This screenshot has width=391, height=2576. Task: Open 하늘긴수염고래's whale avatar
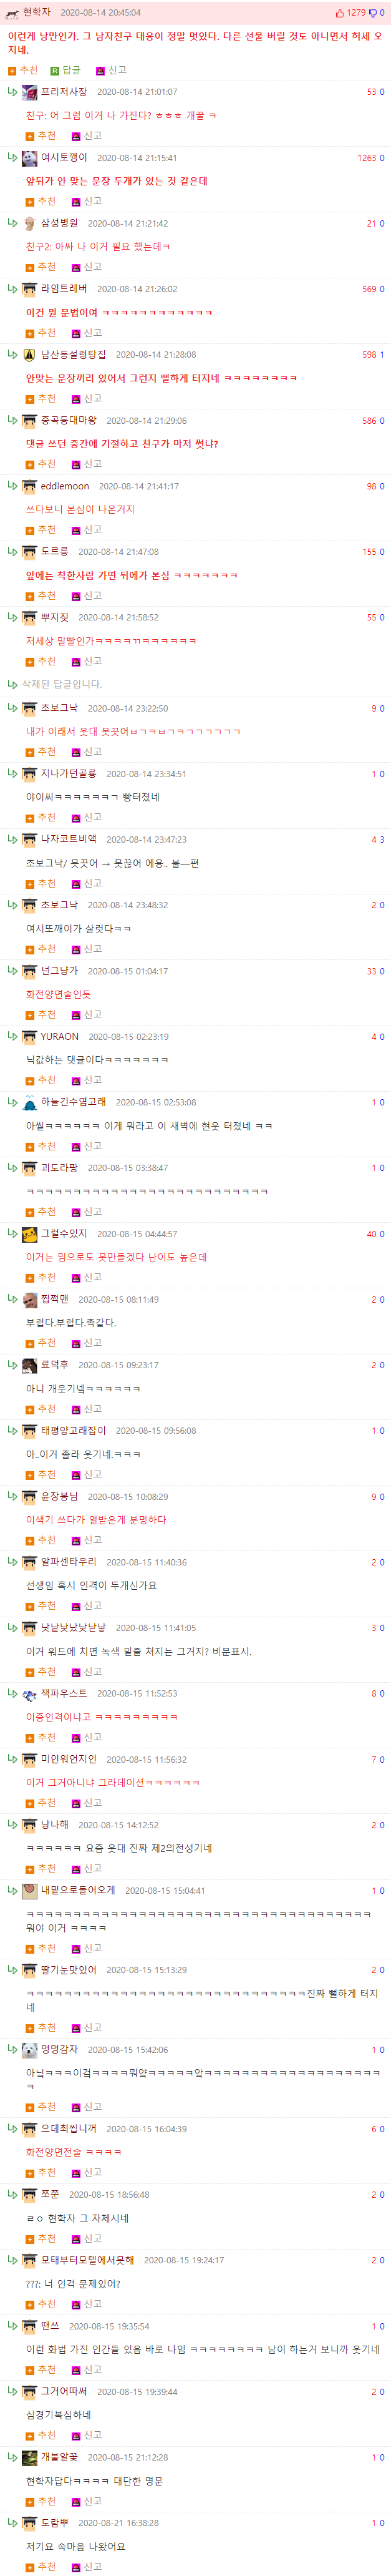29,1103
